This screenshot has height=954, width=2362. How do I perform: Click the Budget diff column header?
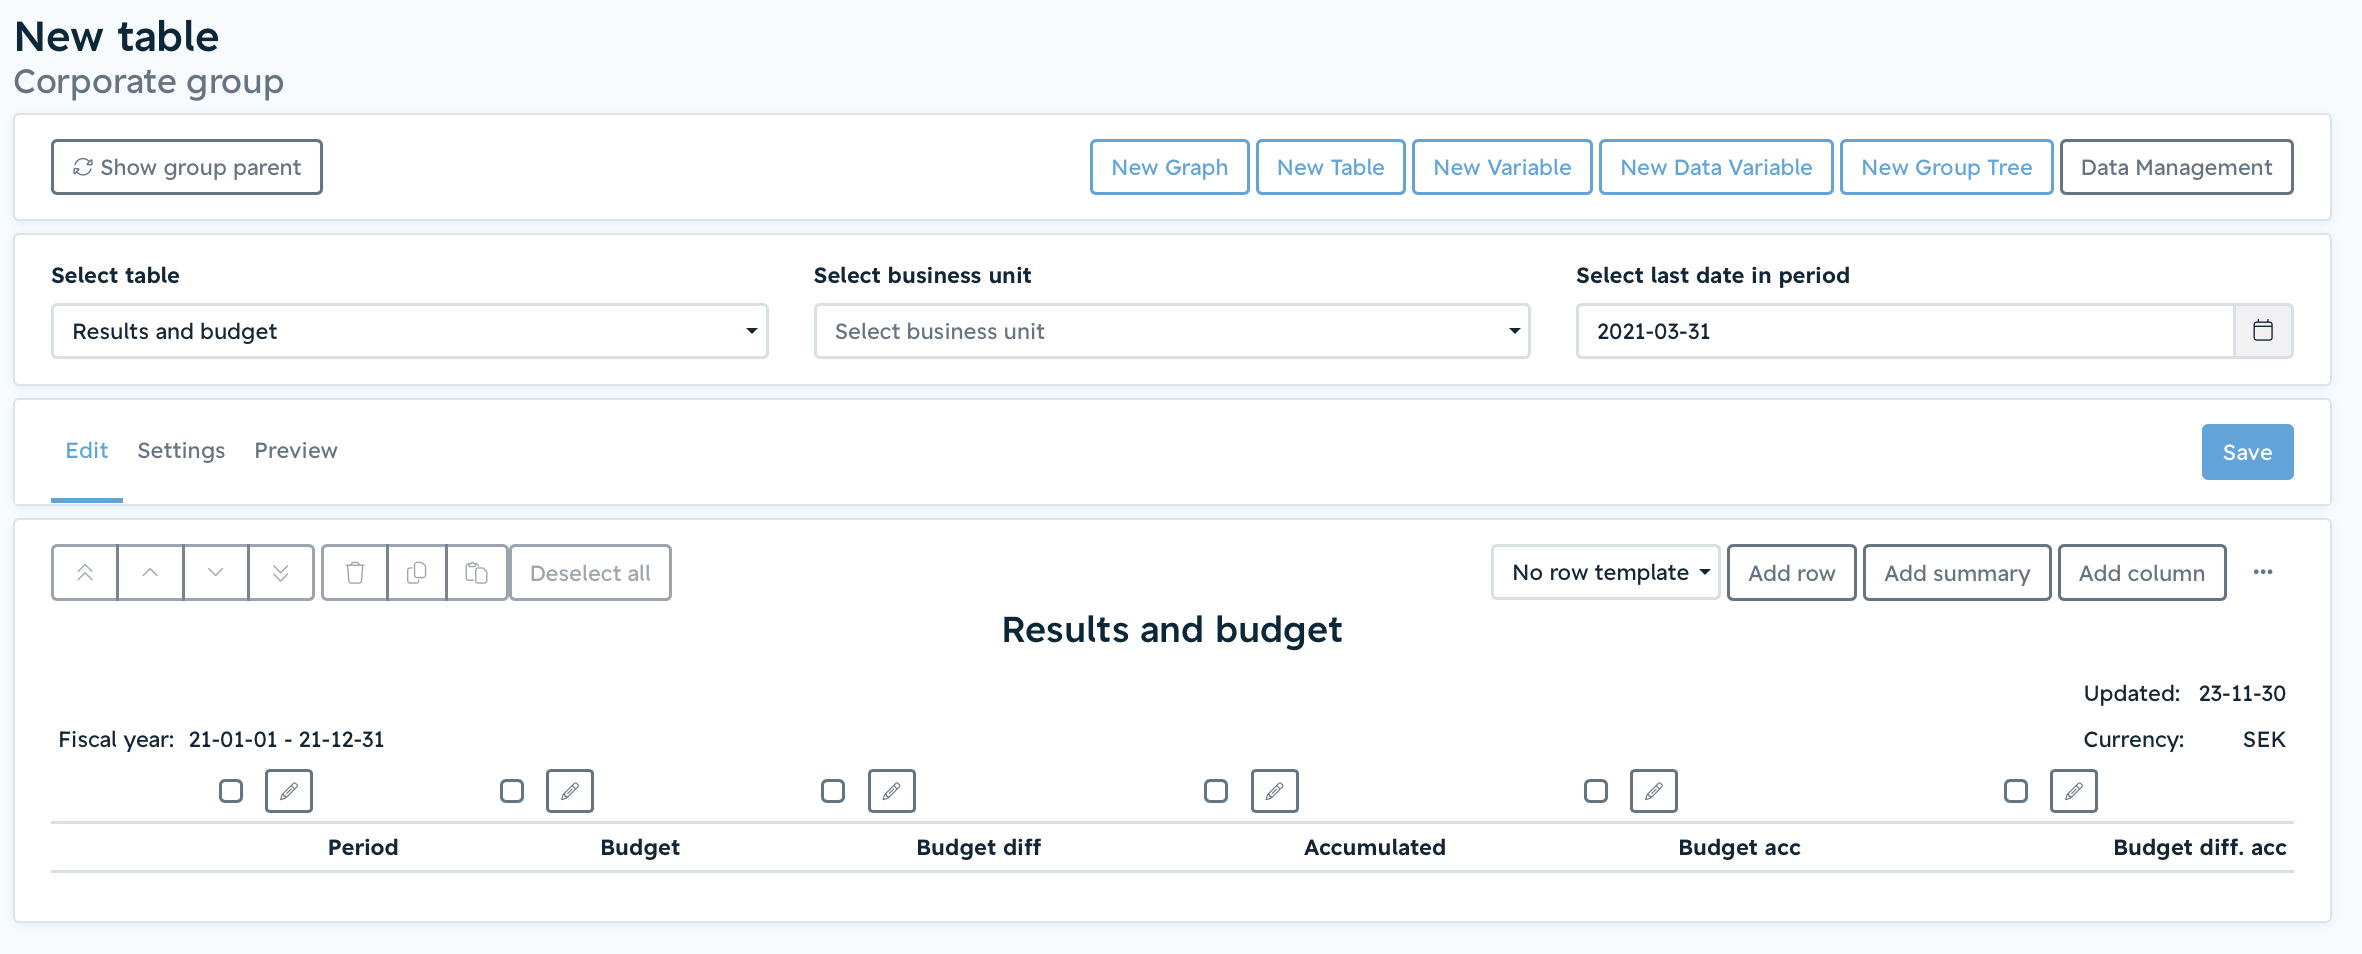pos(979,847)
